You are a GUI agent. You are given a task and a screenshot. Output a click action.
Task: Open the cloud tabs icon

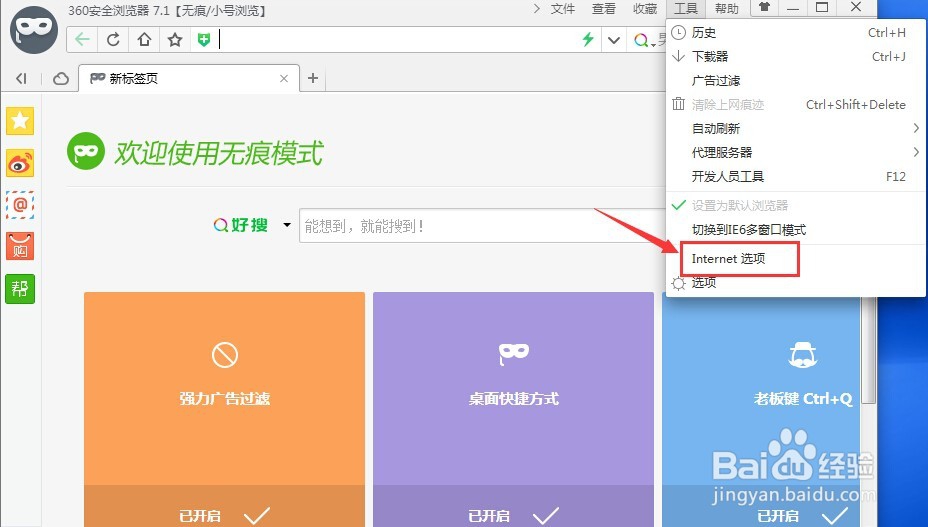(60, 79)
